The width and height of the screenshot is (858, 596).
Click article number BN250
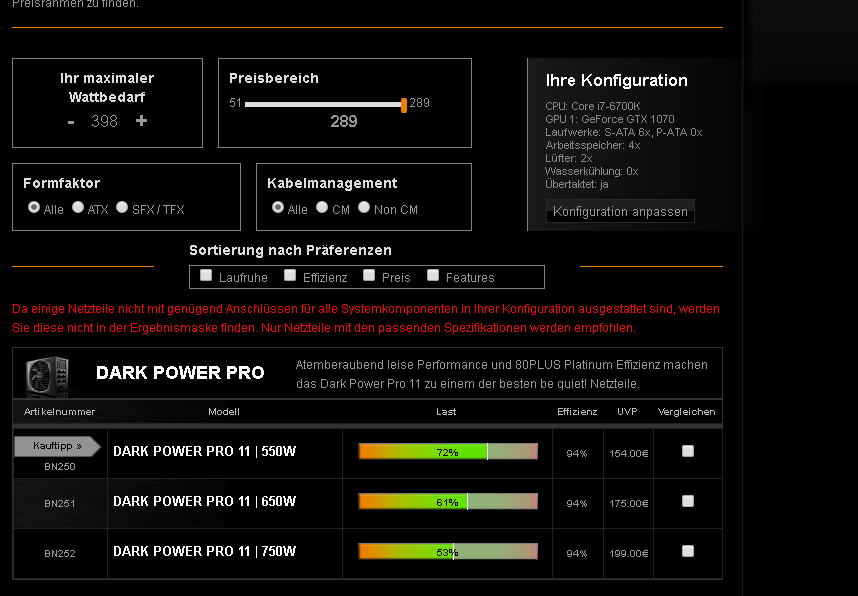[60, 467]
